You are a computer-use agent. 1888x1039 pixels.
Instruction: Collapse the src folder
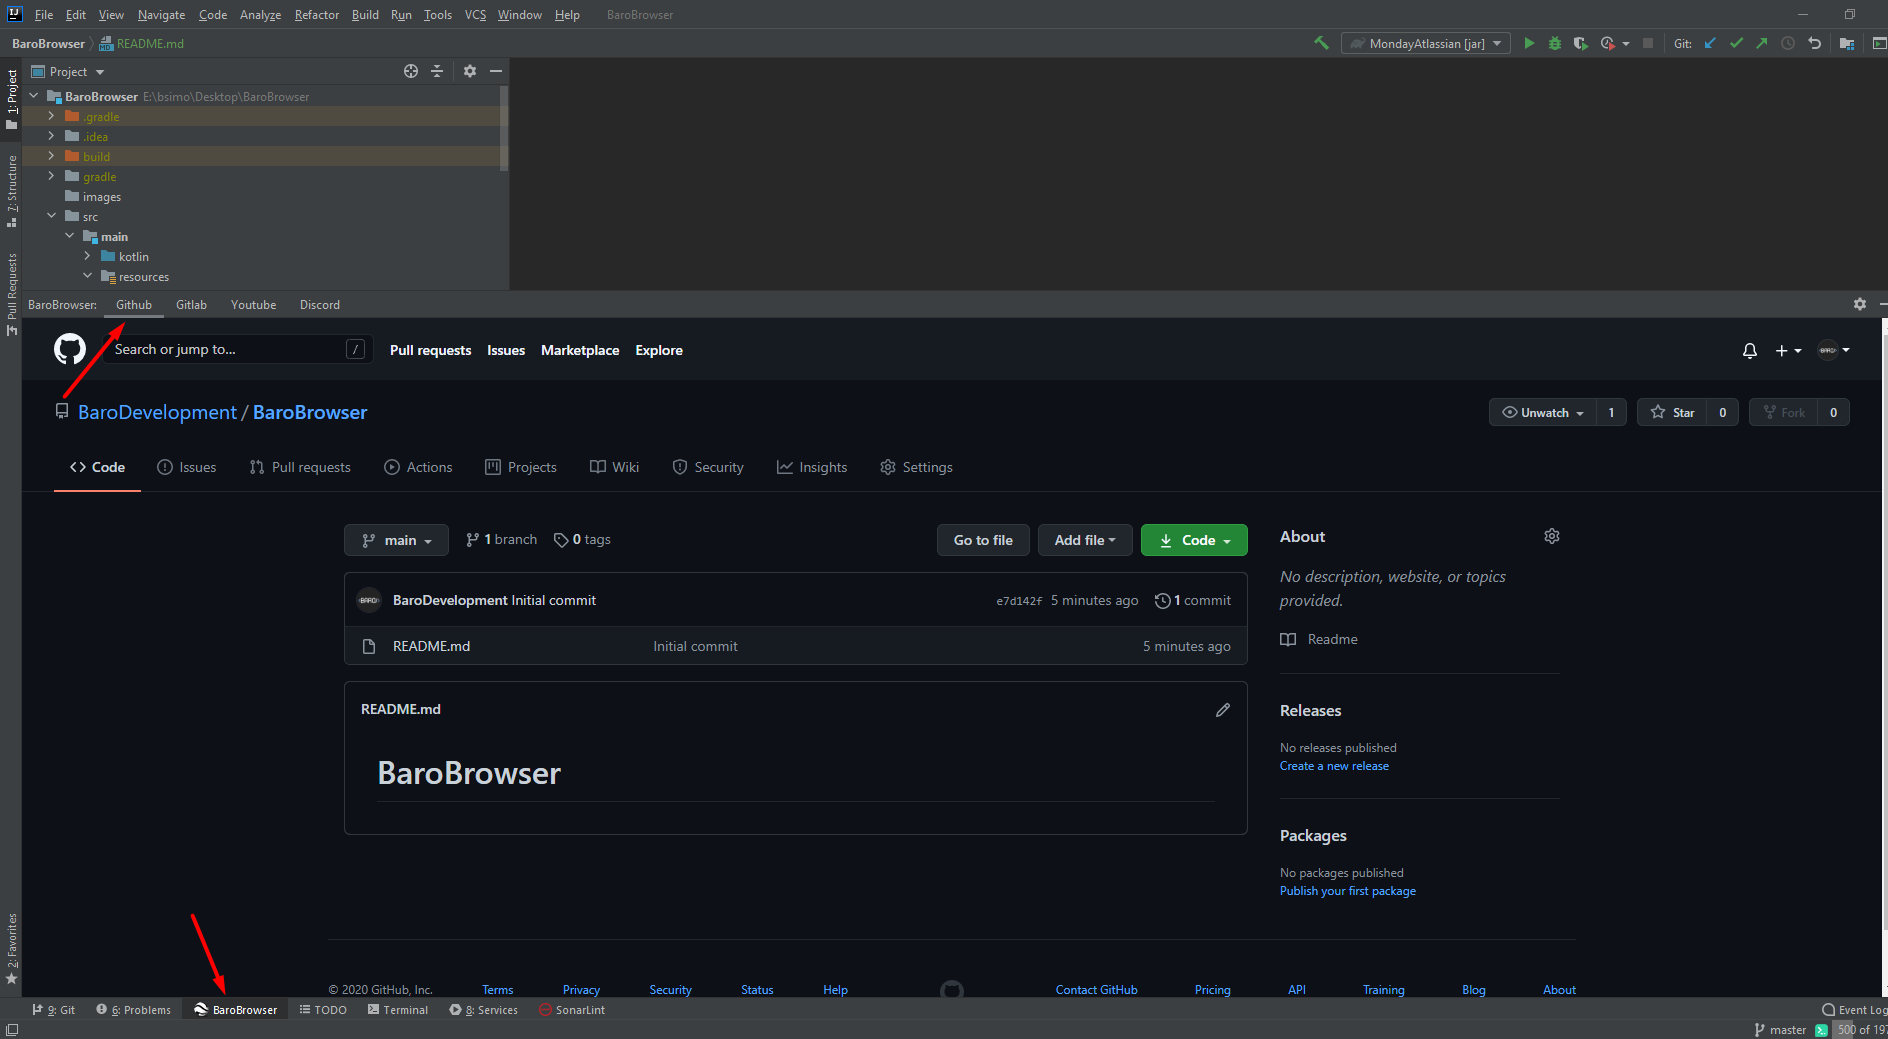point(51,216)
